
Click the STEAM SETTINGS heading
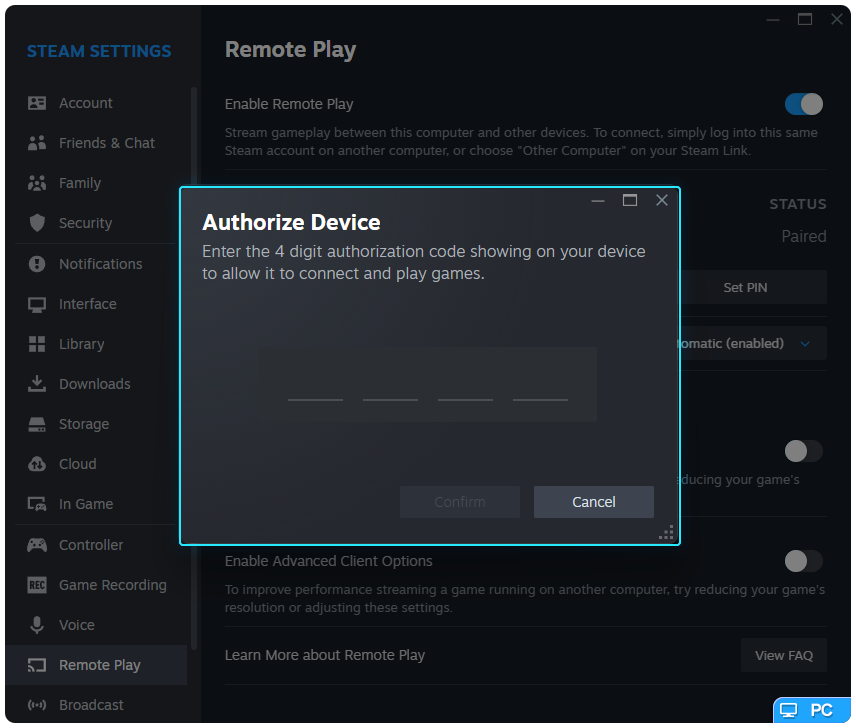pos(99,51)
